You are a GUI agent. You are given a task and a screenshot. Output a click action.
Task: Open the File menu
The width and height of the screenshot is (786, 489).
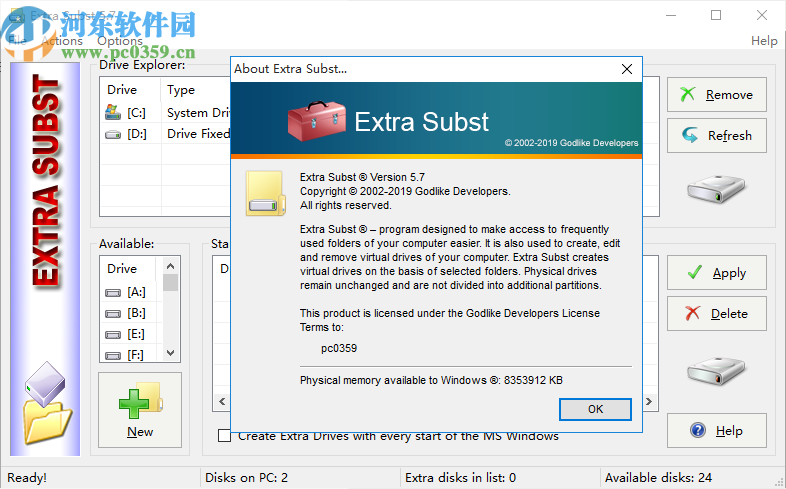click(x=17, y=41)
